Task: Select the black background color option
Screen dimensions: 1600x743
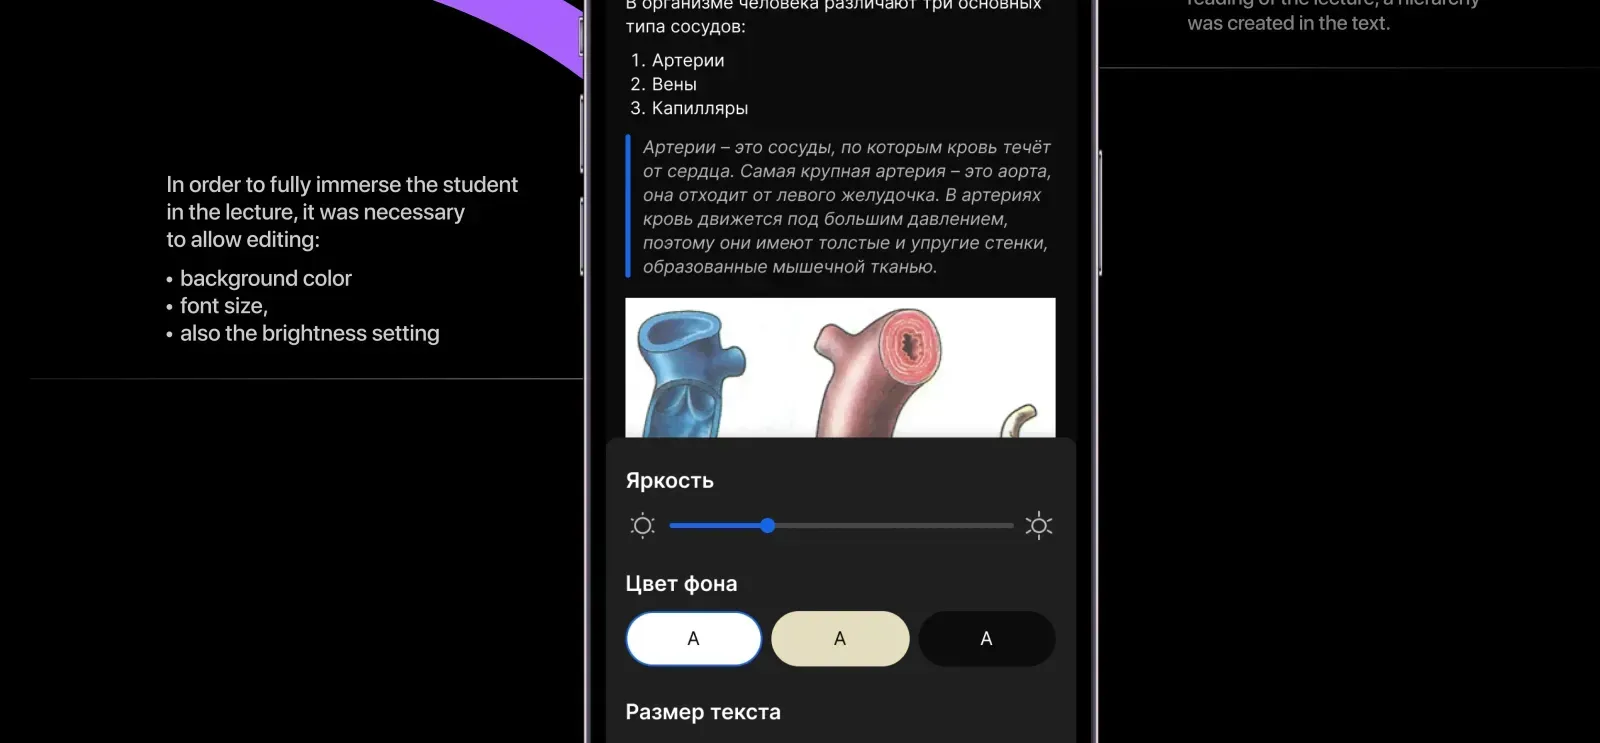Action: [x=986, y=639]
